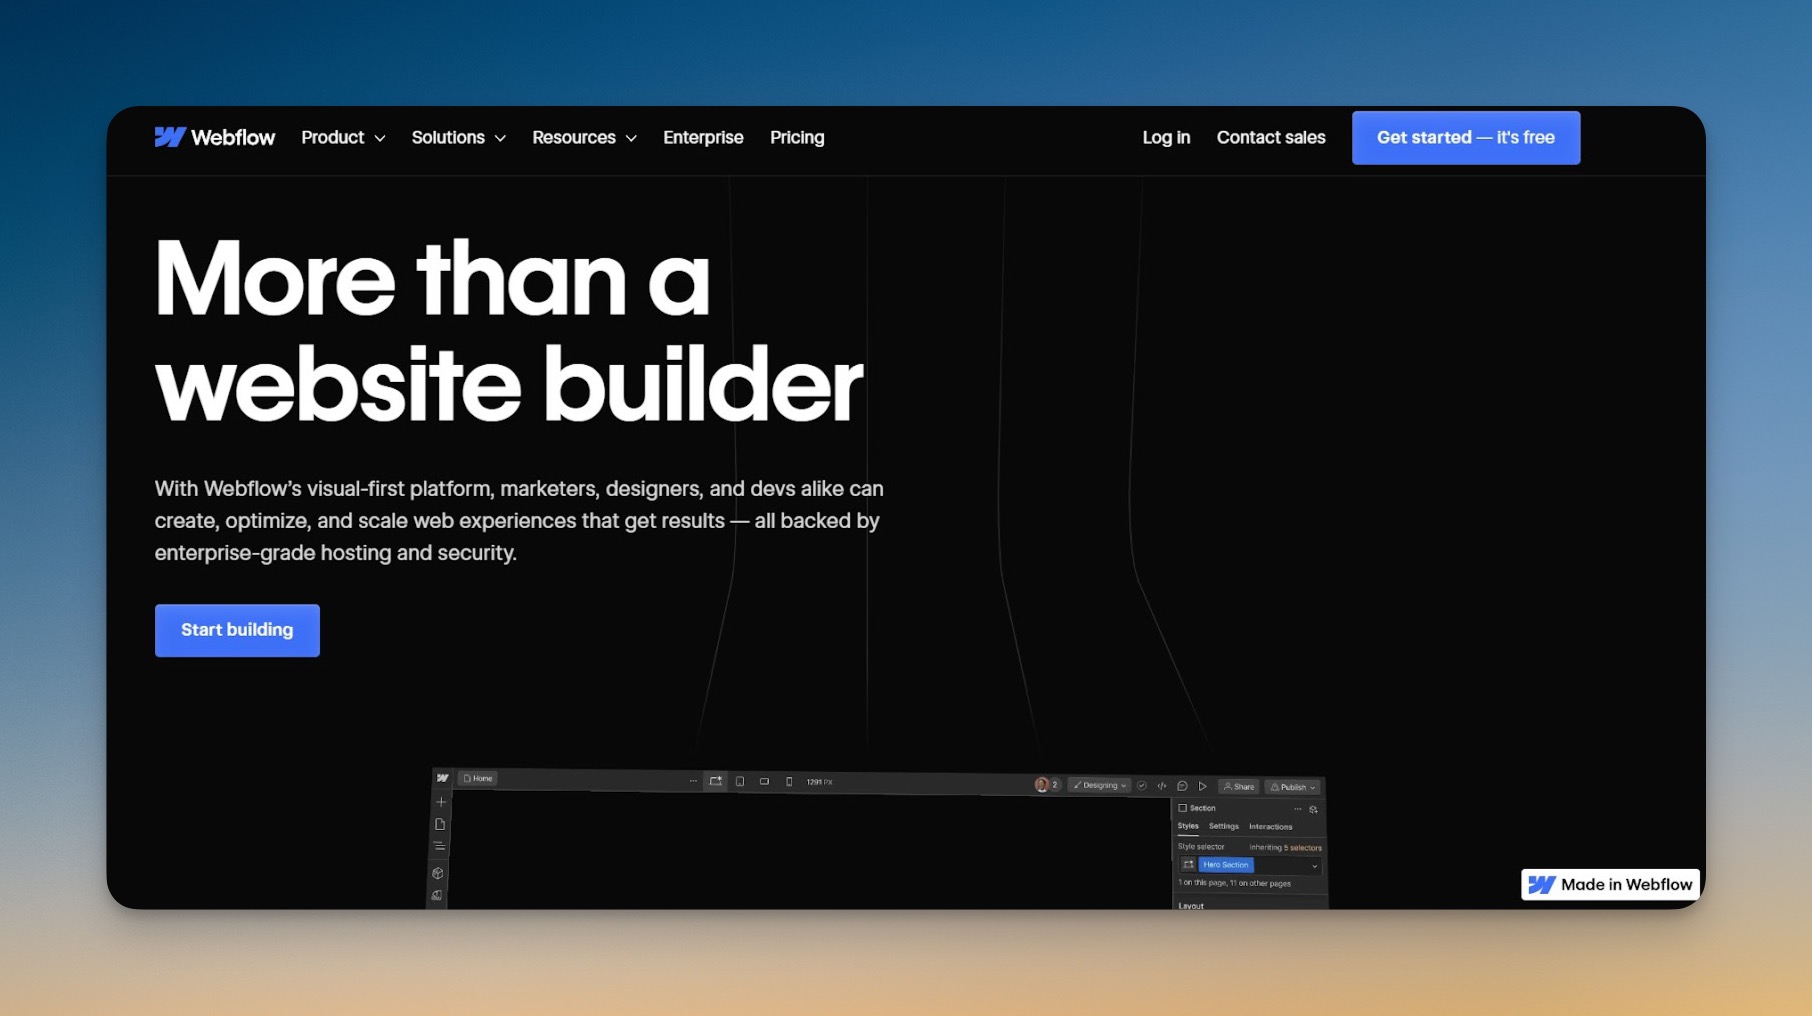Click the Start building button

coord(237,630)
